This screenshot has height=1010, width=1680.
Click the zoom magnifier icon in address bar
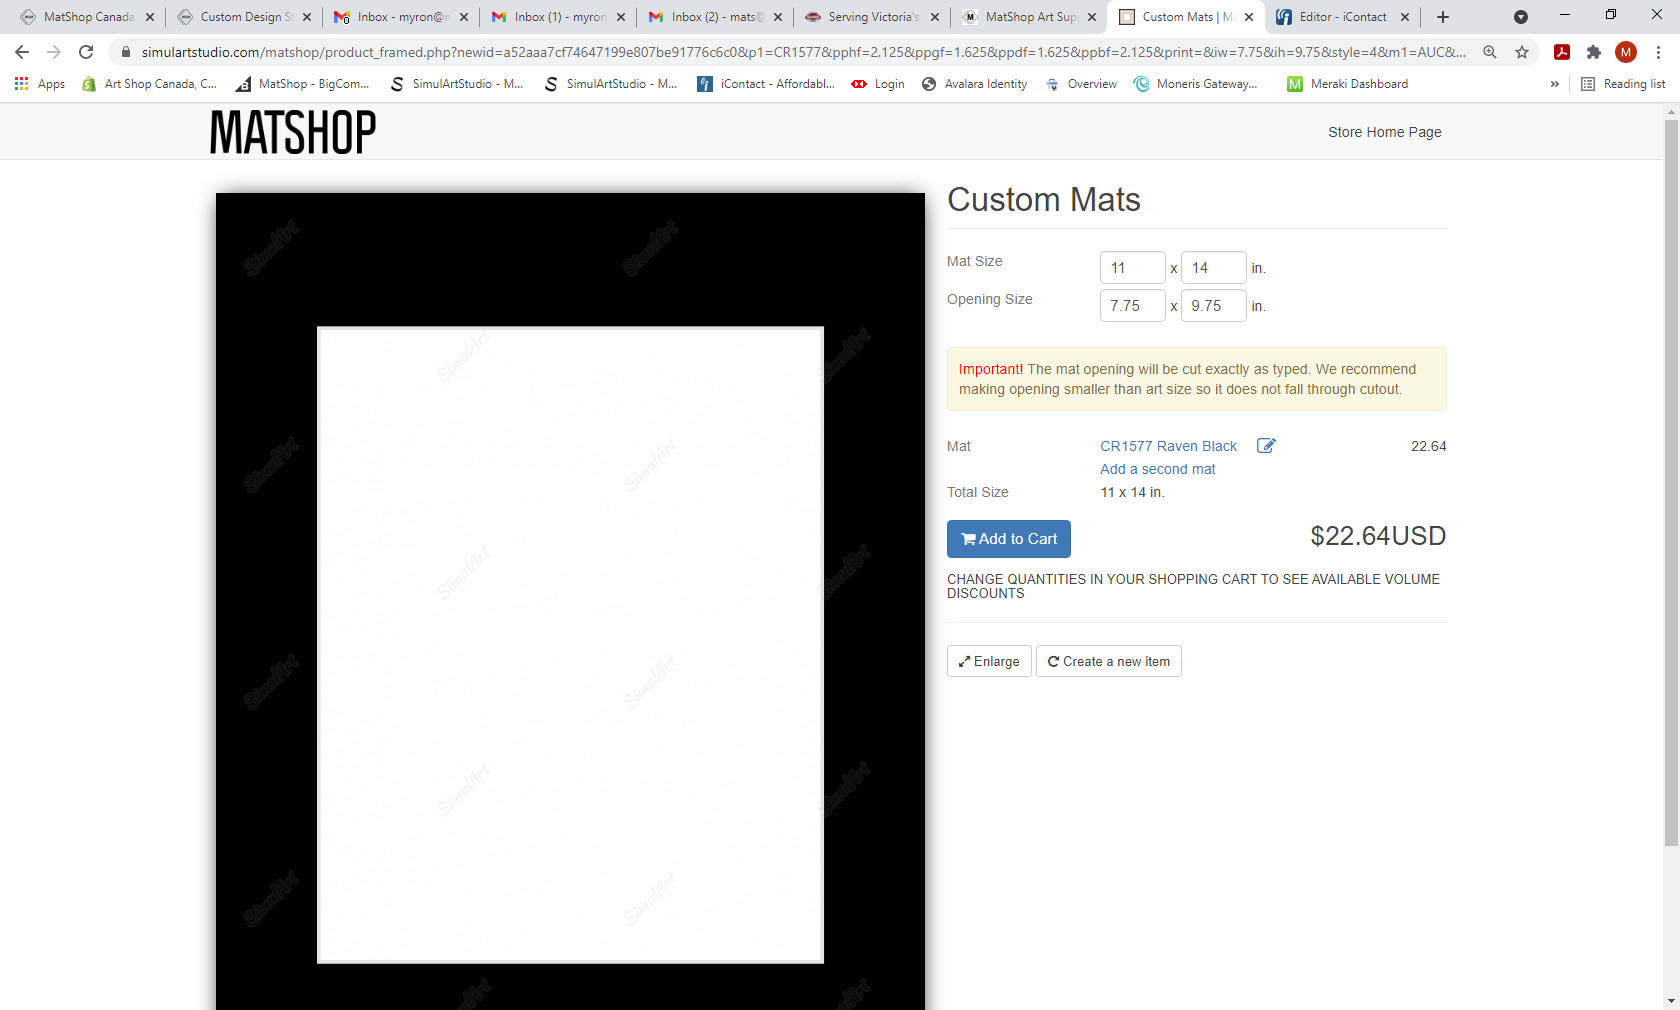click(1490, 52)
